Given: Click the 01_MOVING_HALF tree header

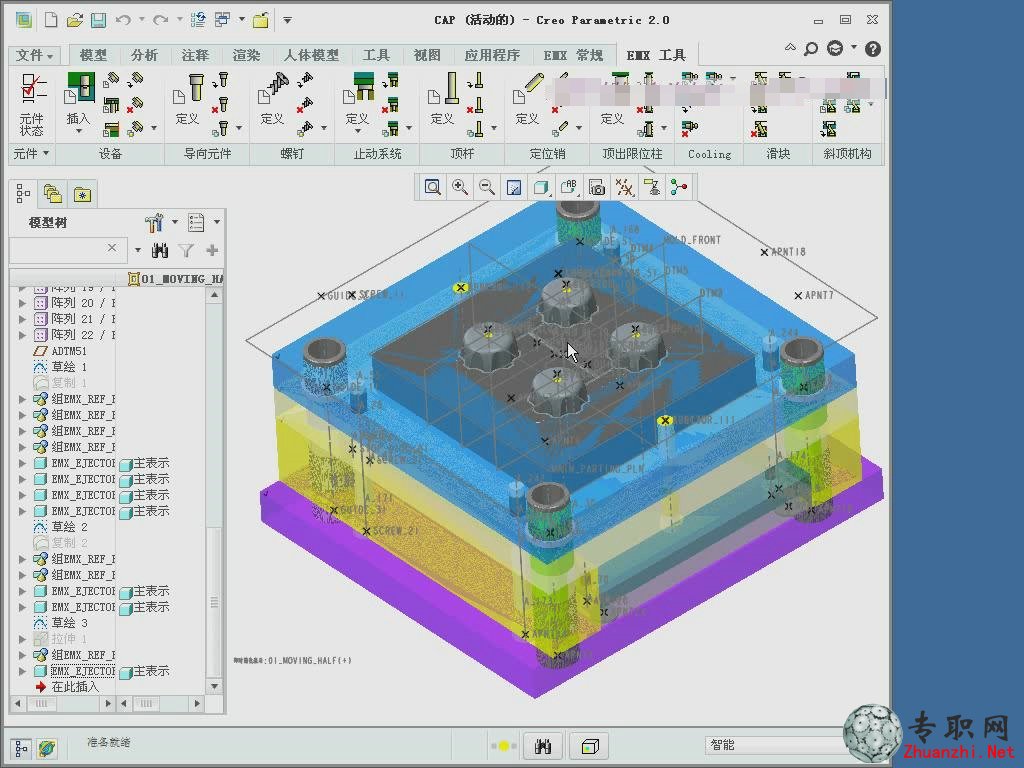Looking at the screenshot, I should click(x=175, y=279).
